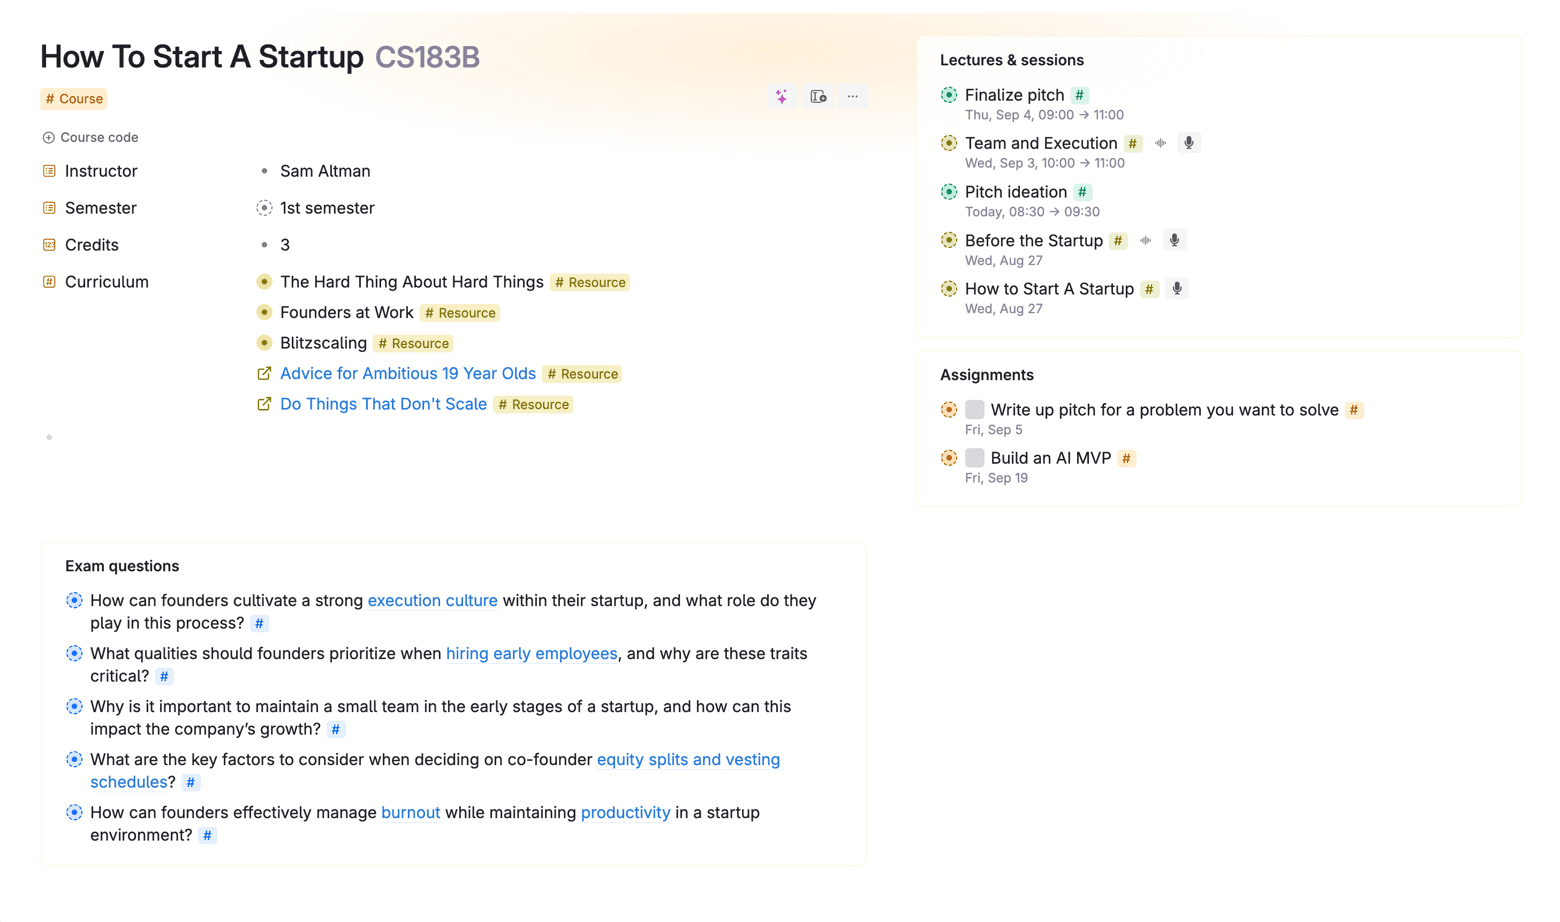Click bullet of small team exam question
Image resolution: width=1560 pixels, height=922 pixels.
coord(74,707)
